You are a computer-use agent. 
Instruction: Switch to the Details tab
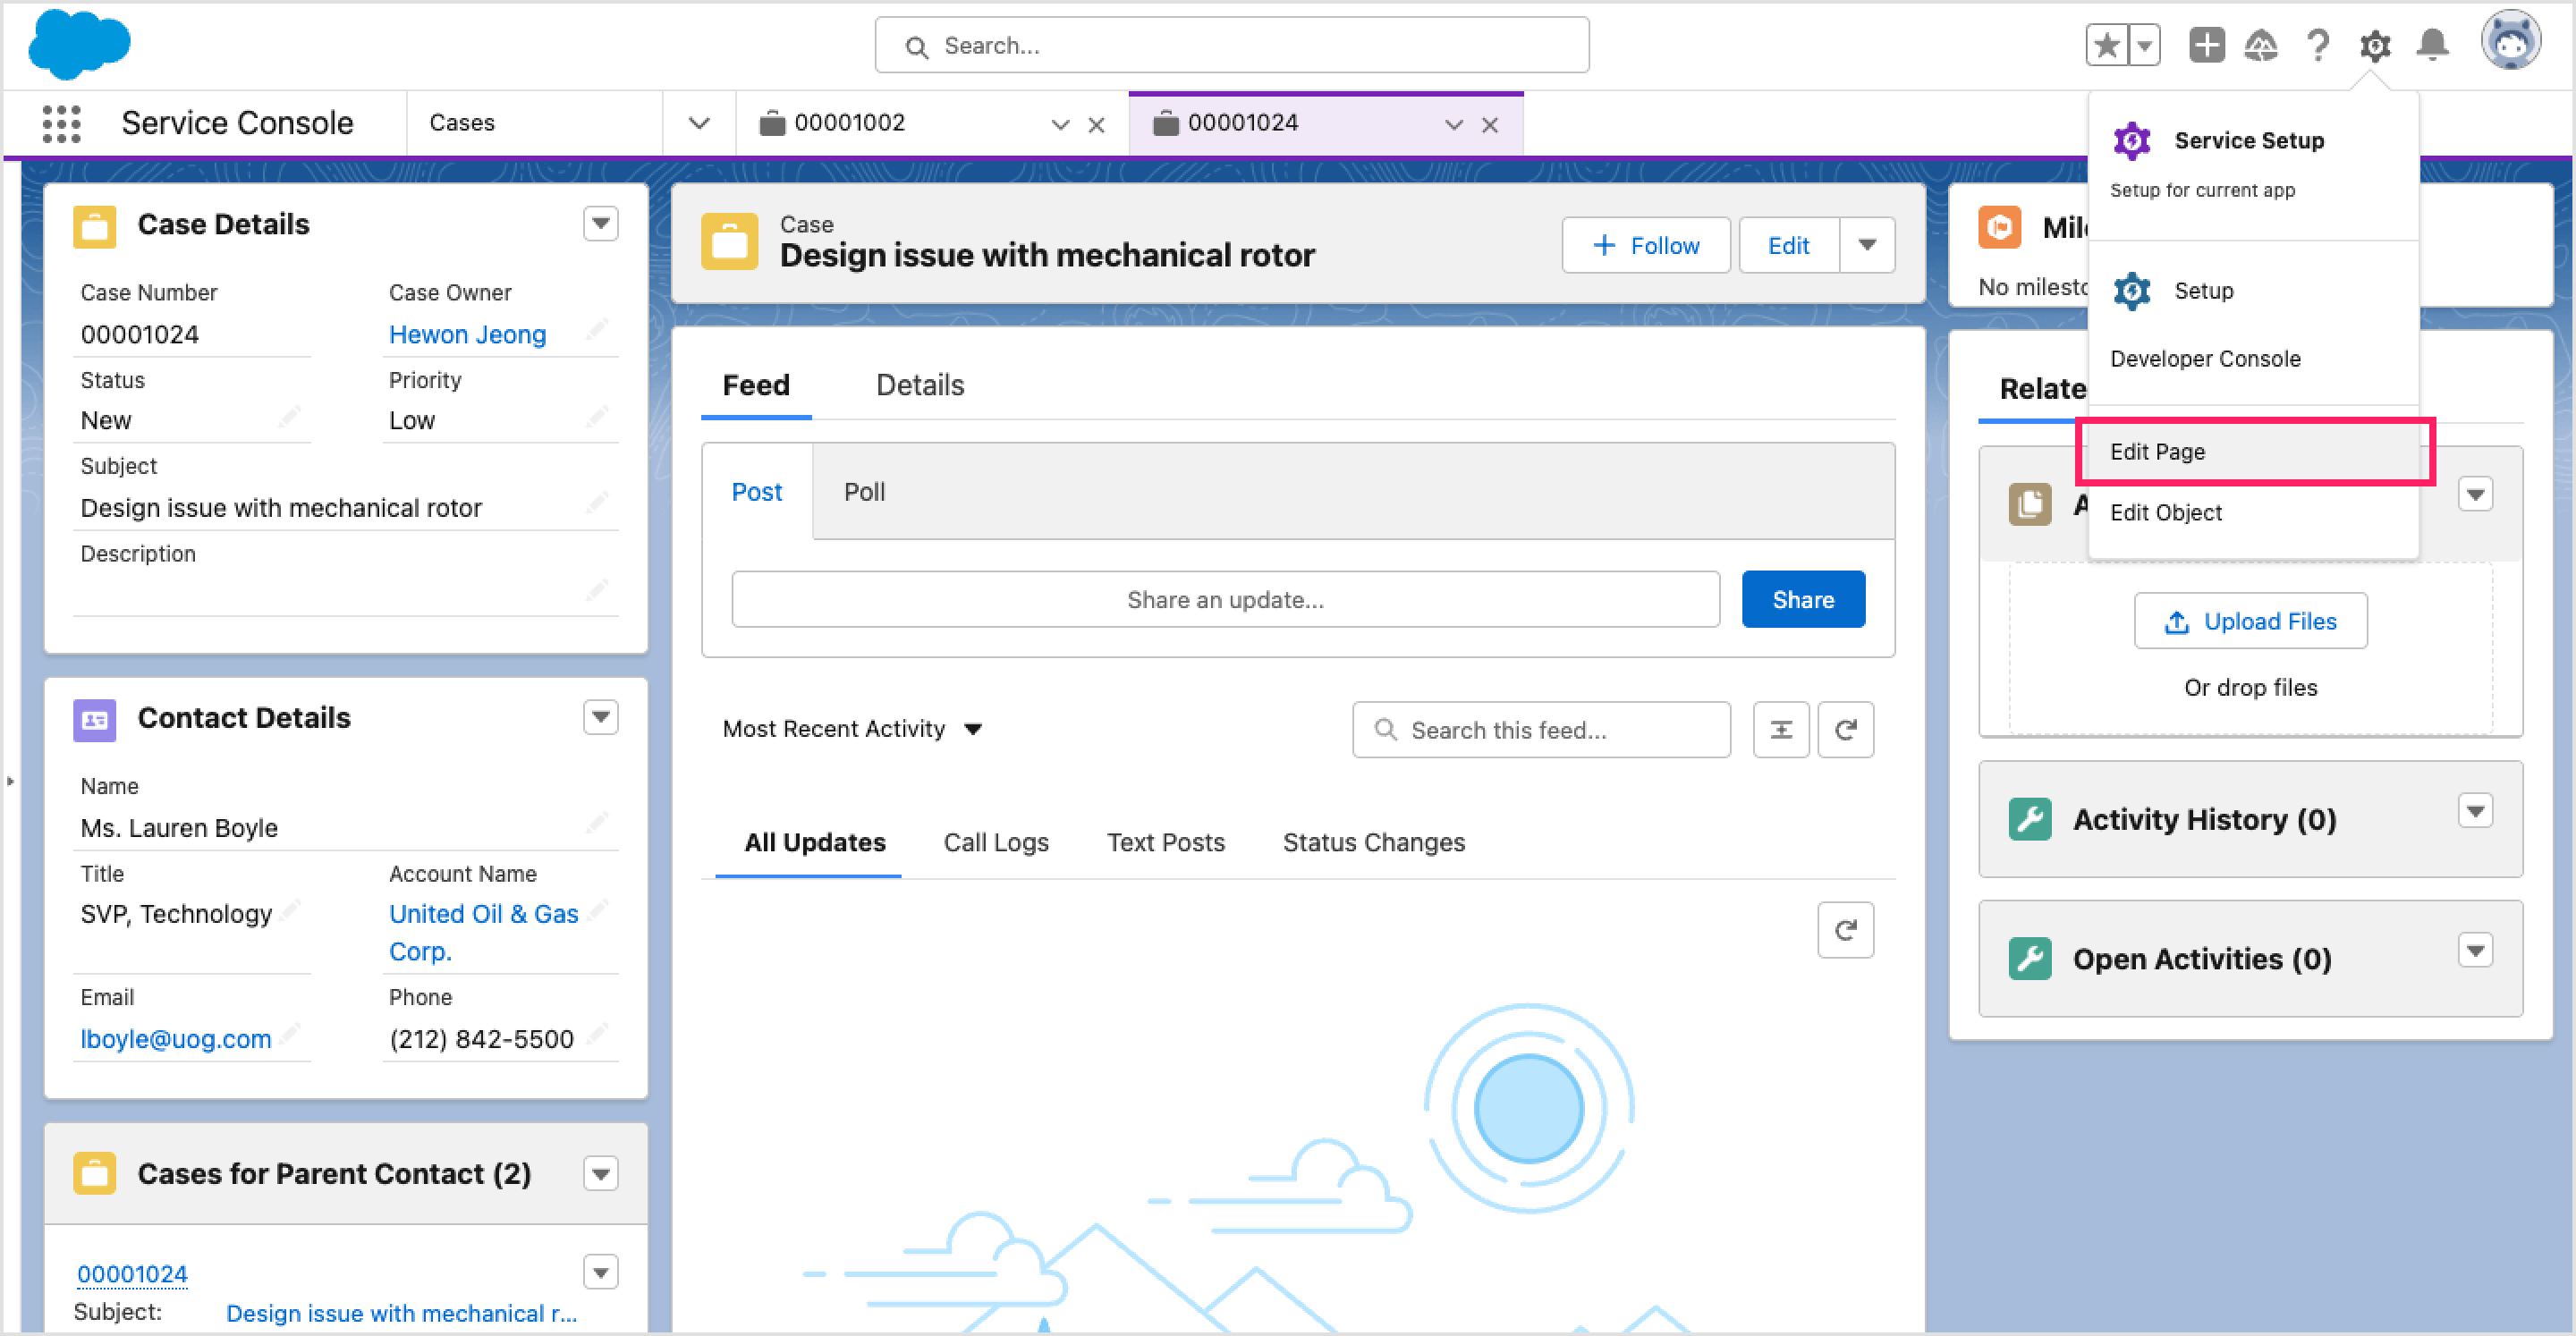919,385
